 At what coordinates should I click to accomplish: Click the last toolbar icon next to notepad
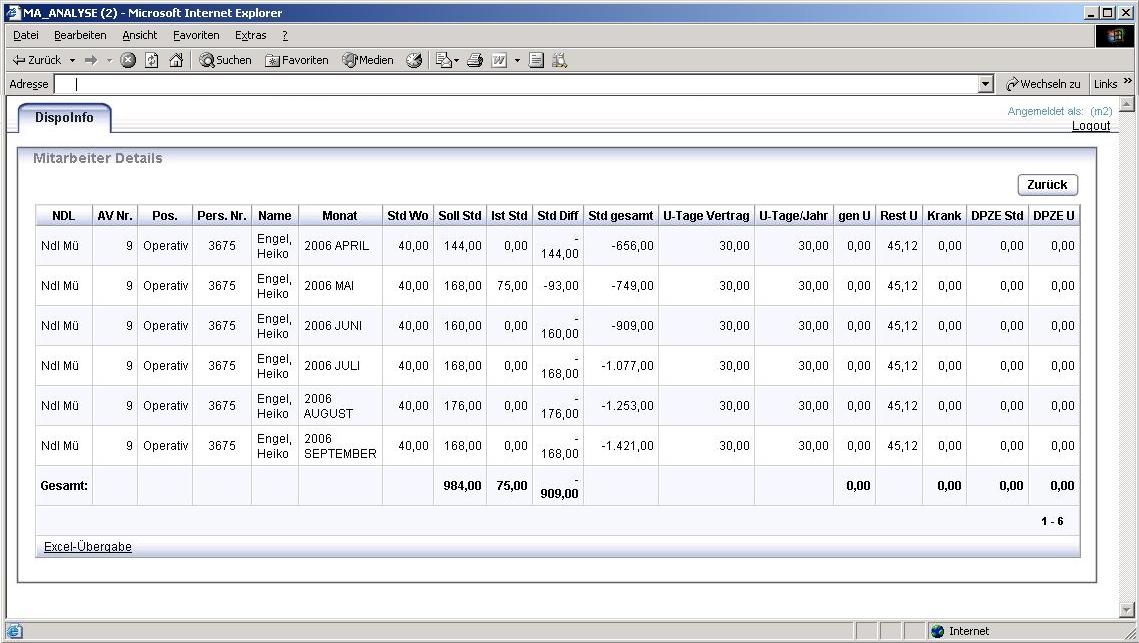(x=559, y=60)
